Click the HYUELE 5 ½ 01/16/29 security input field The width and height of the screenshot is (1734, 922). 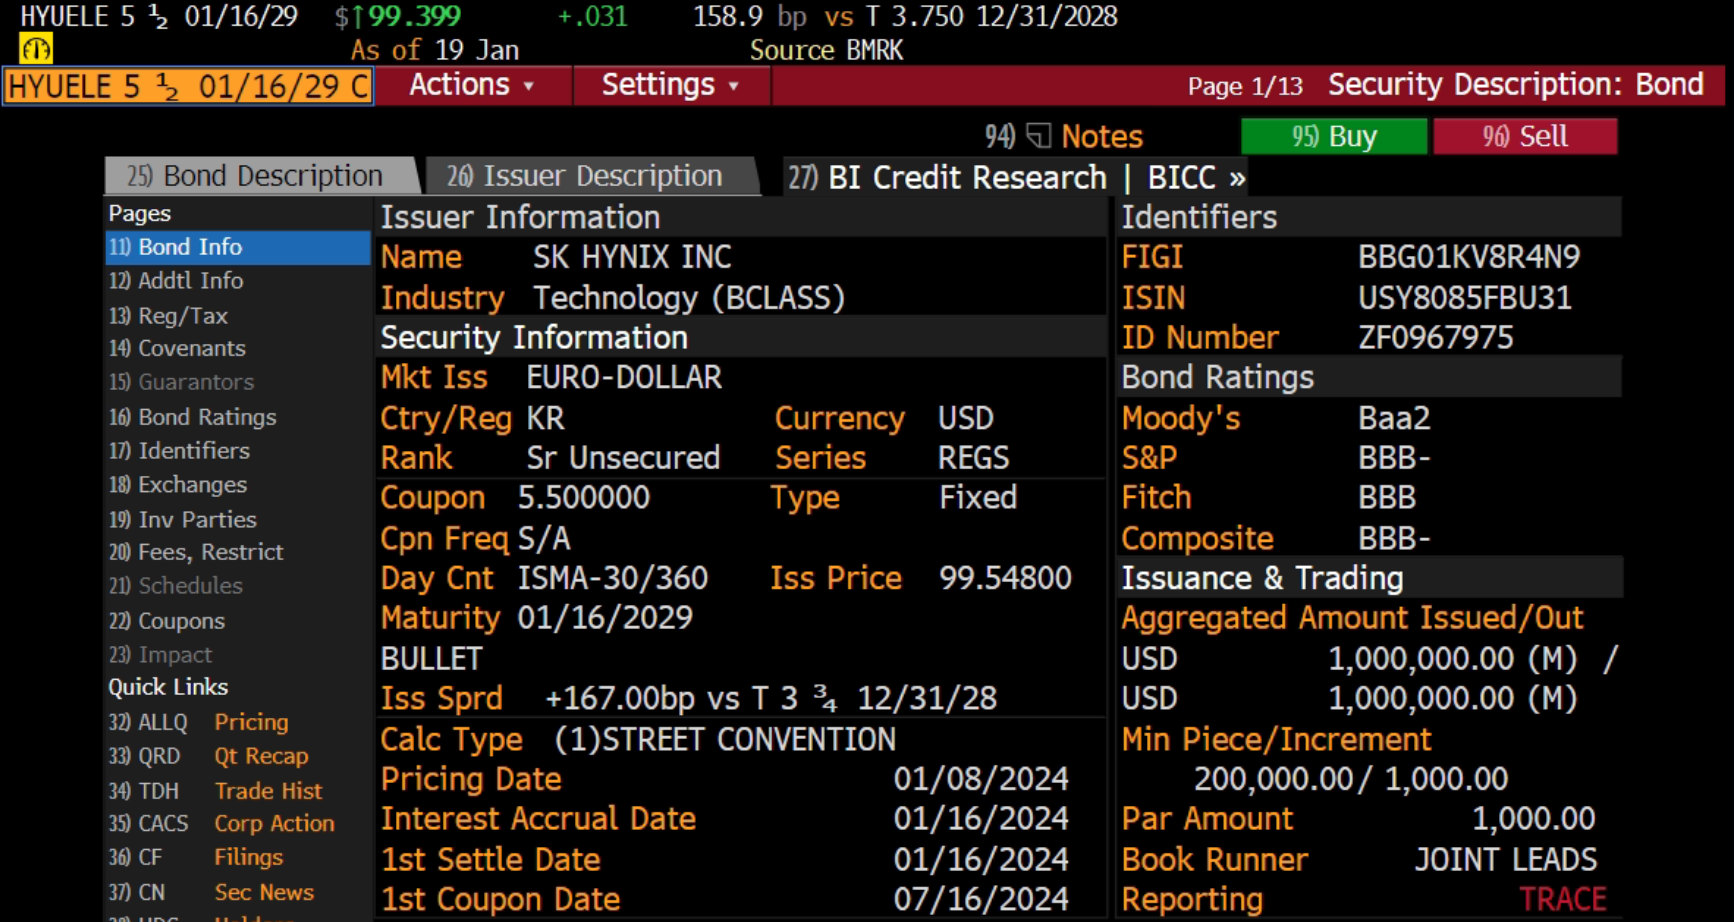coord(189,86)
